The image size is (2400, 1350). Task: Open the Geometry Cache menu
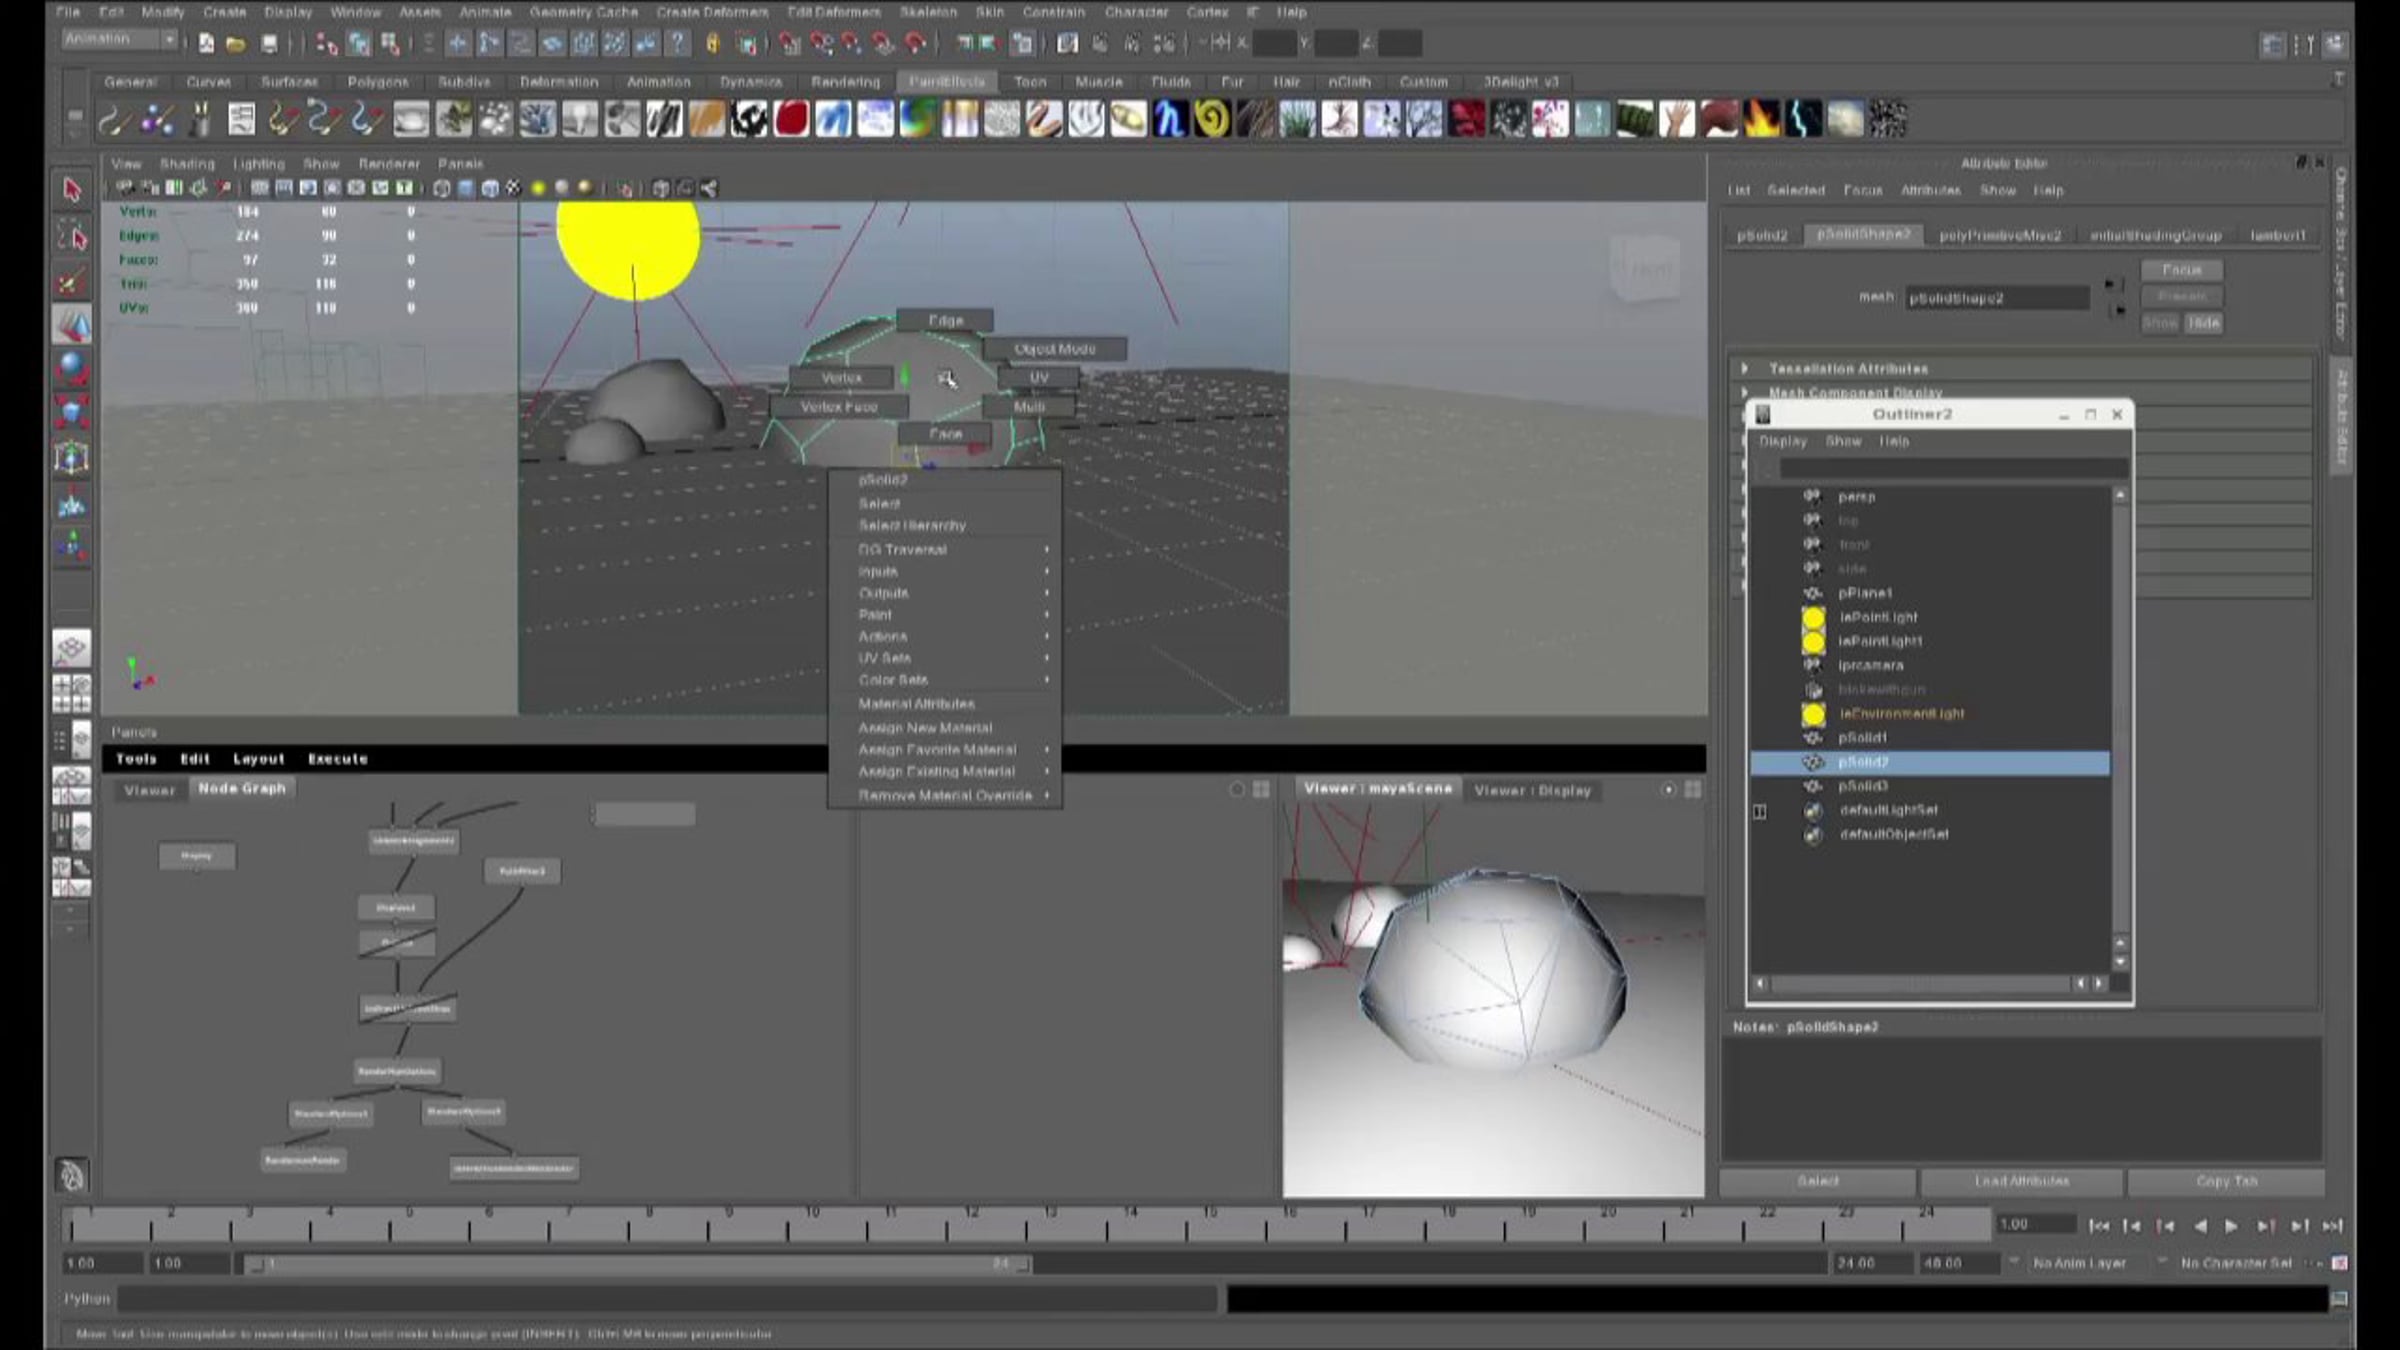pos(584,12)
